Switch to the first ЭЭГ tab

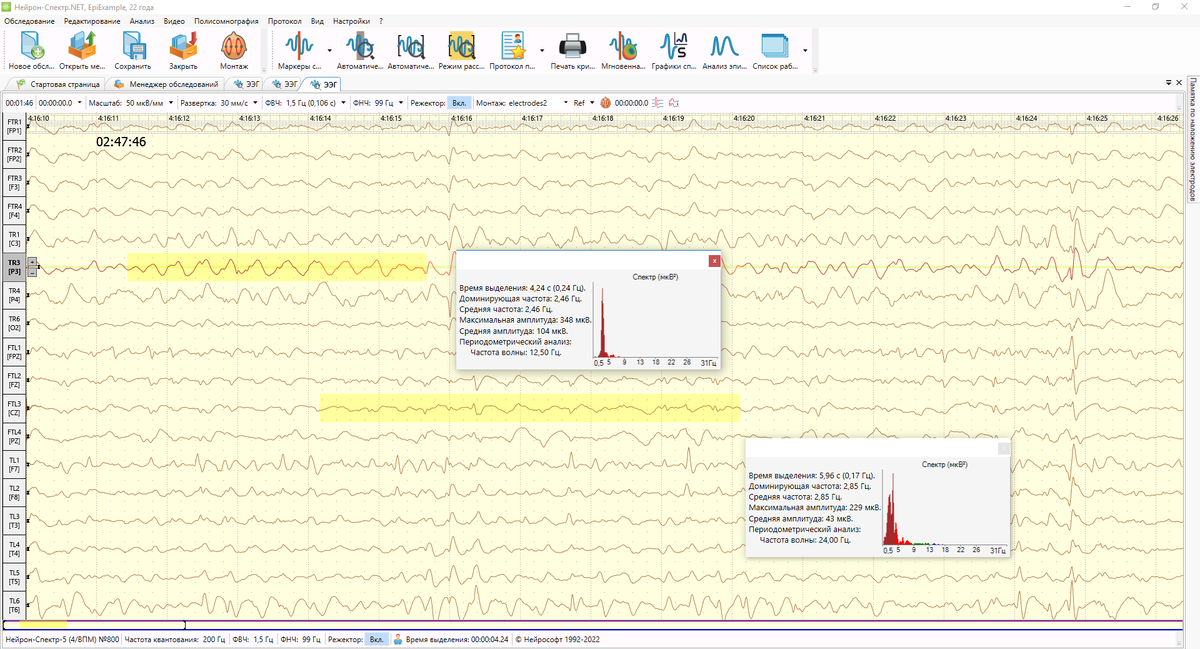[x=246, y=84]
